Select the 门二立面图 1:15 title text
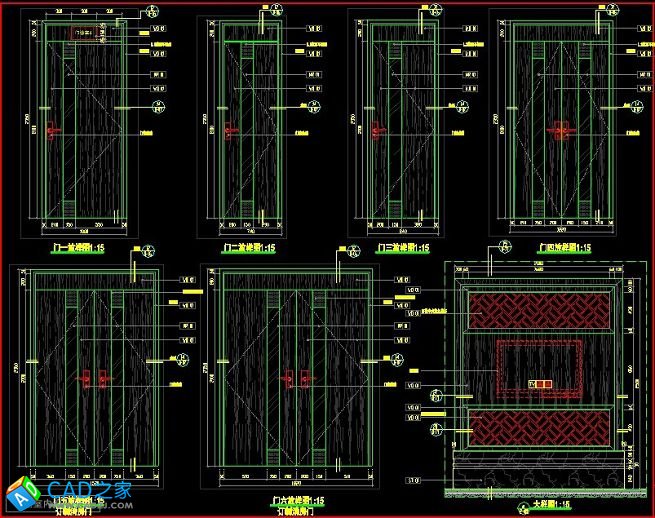The width and height of the screenshot is (655, 518). tap(248, 248)
